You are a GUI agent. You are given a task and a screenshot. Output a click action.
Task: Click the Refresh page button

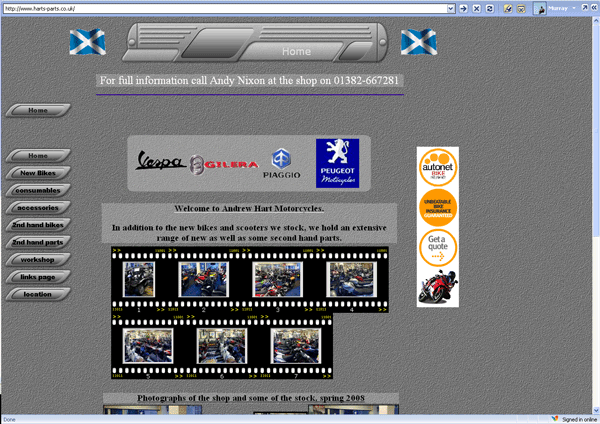tap(489, 8)
